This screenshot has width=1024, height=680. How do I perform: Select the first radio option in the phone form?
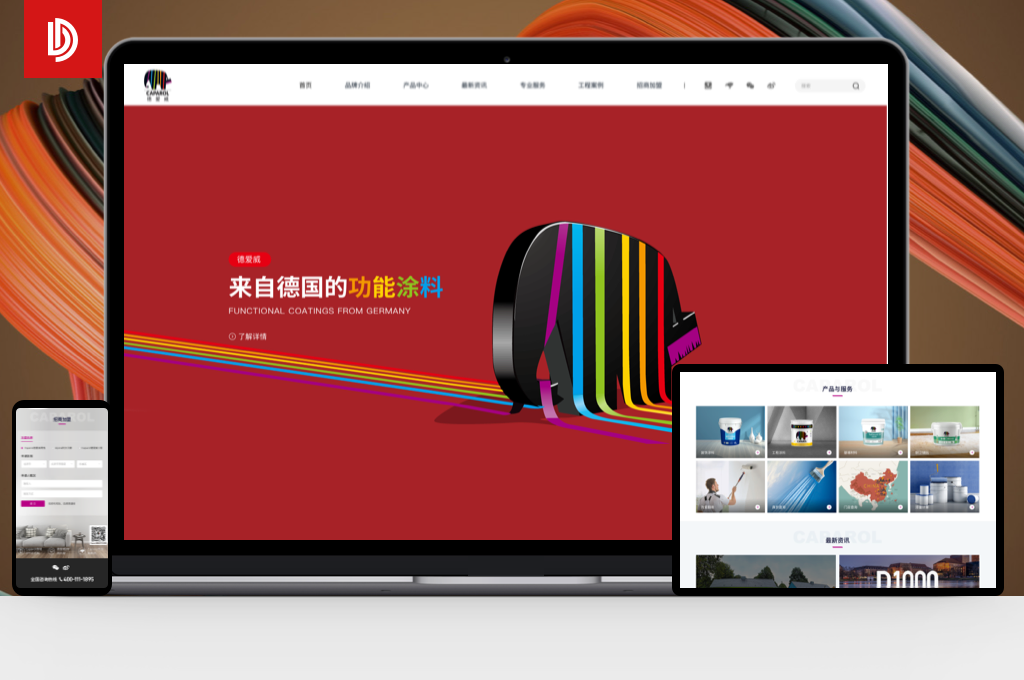pyautogui.click(x=22, y=447)
